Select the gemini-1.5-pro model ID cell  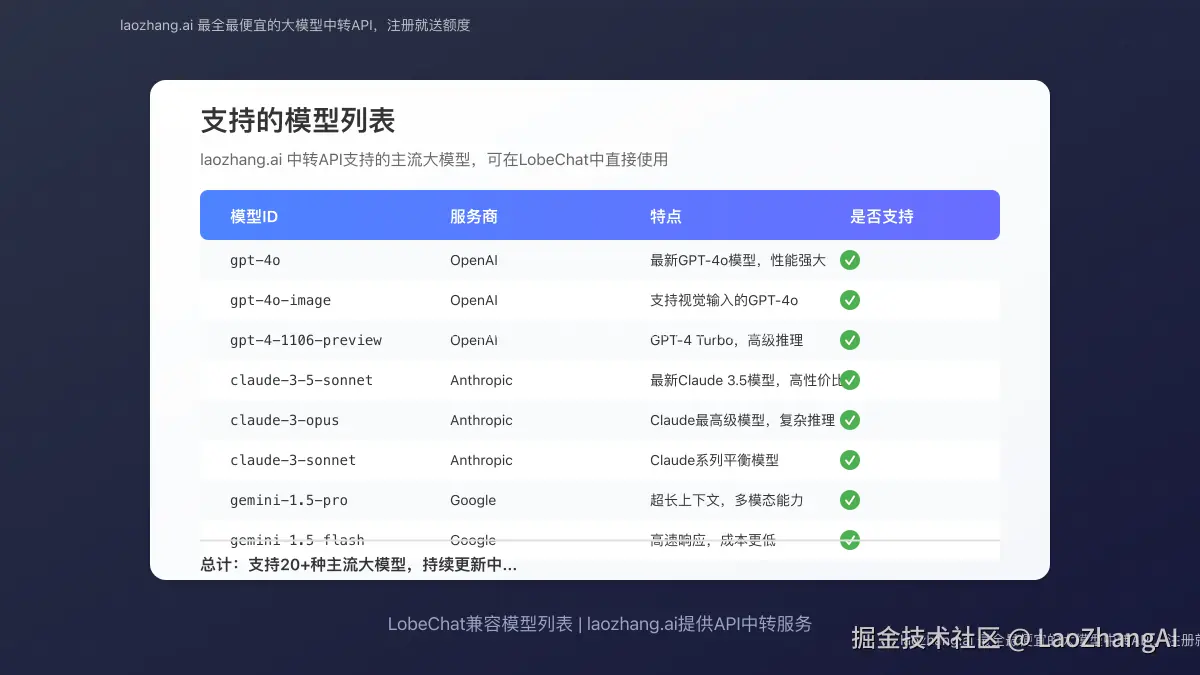[289, 500]
